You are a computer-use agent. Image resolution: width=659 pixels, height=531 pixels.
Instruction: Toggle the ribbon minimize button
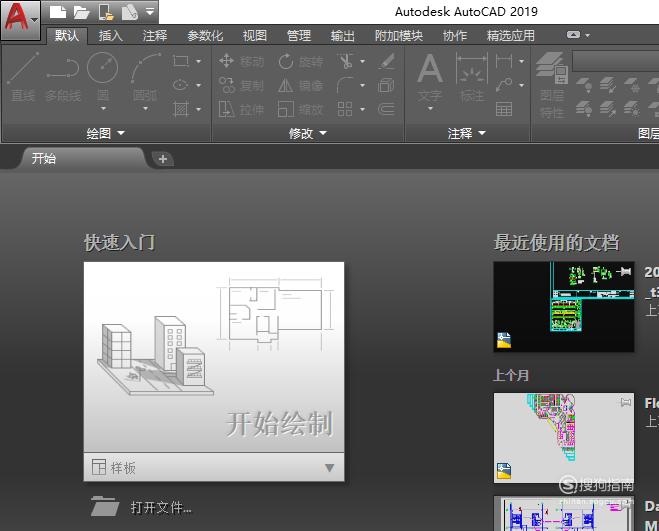coord(573,35)
